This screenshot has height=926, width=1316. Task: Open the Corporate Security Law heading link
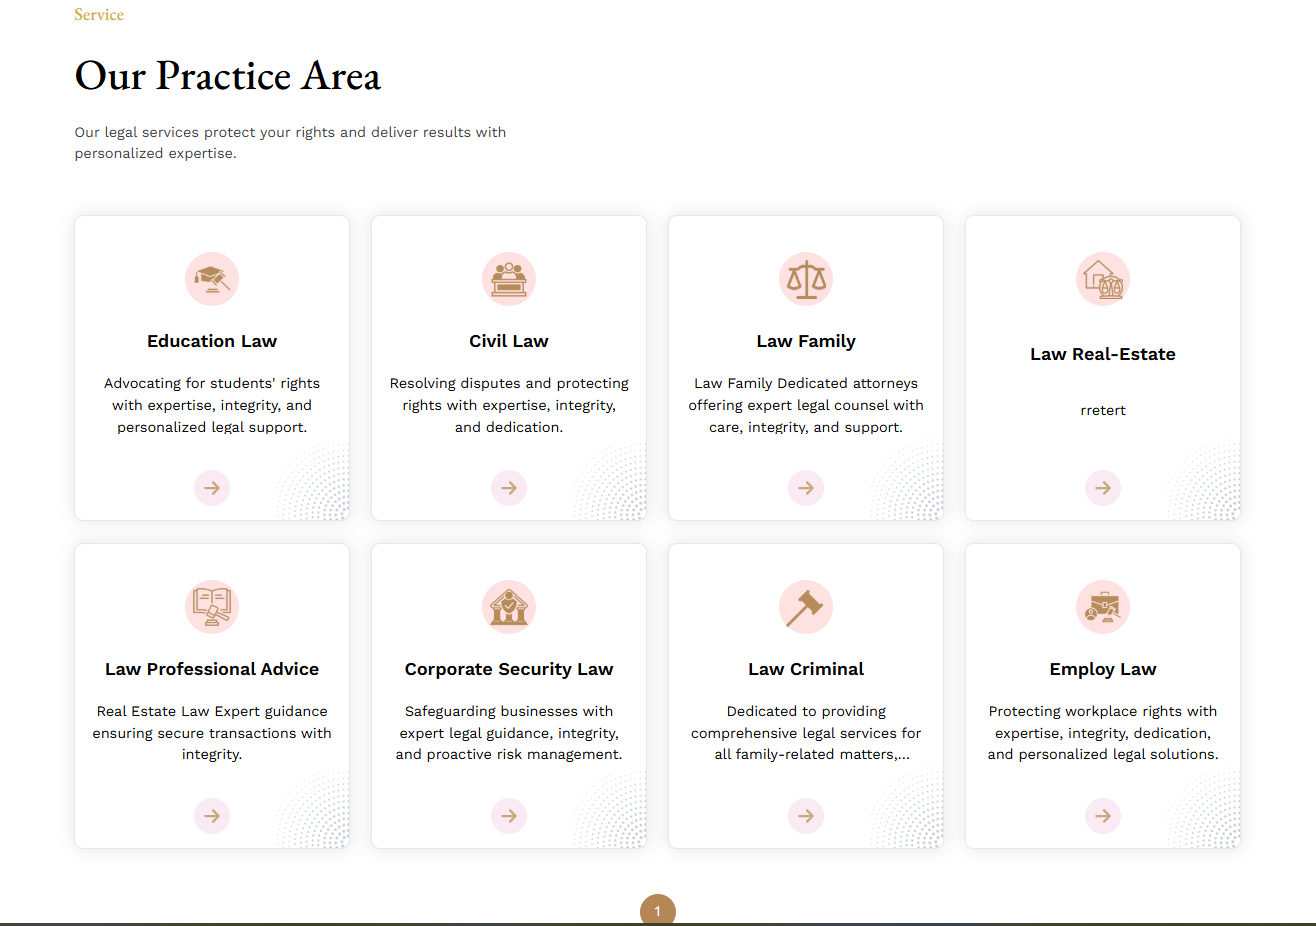click(x=509, y=669)
